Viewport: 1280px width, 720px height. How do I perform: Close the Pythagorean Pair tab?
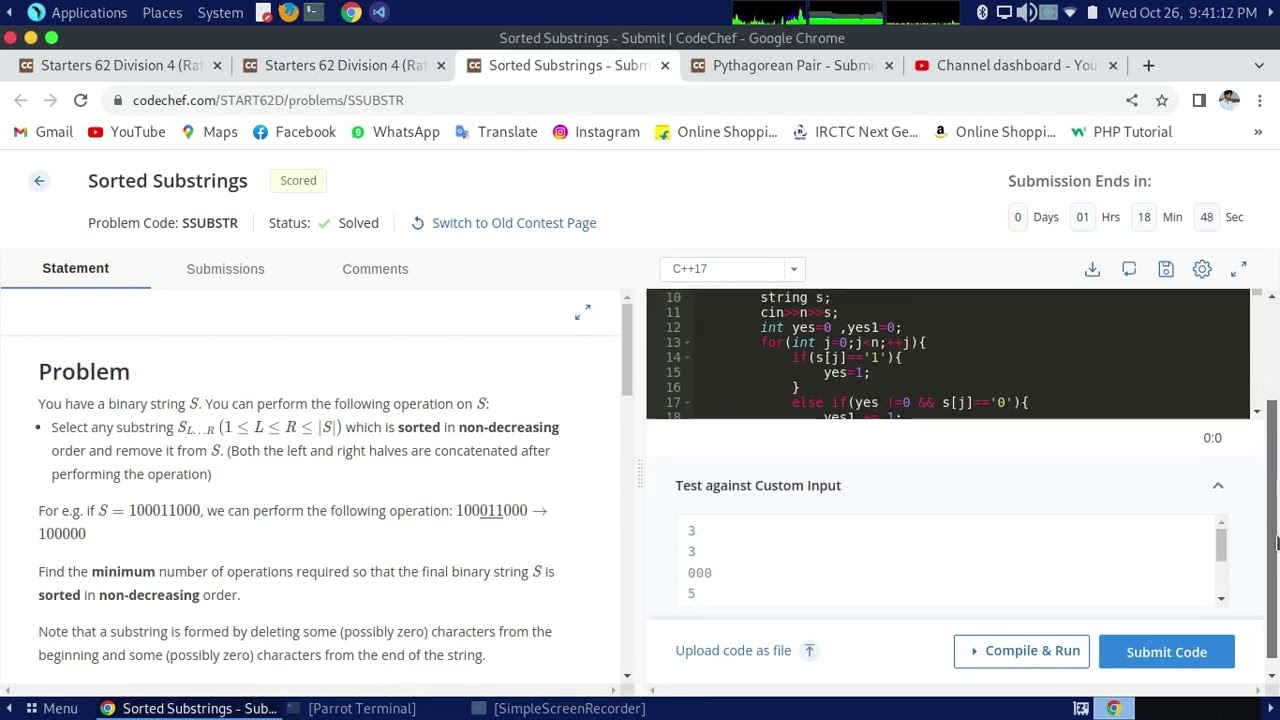tap(889, 66)
